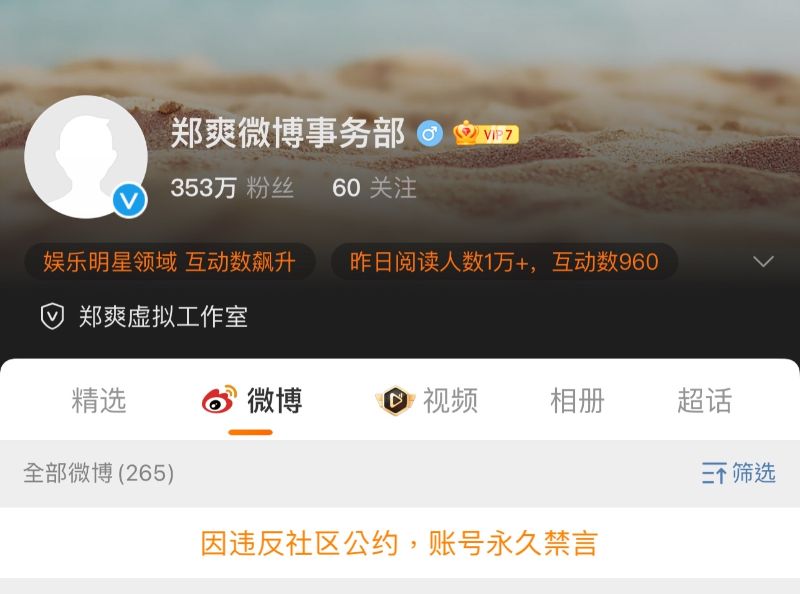Tap the 郑爽虚拟工作室 verification text
This screenshot has width=800, height=594.
tap(163, 316)
